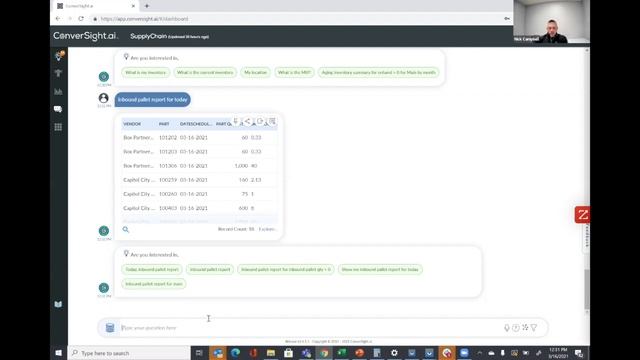Select the 'Today inbound pallet report' suggestion

tap(152, 269)
